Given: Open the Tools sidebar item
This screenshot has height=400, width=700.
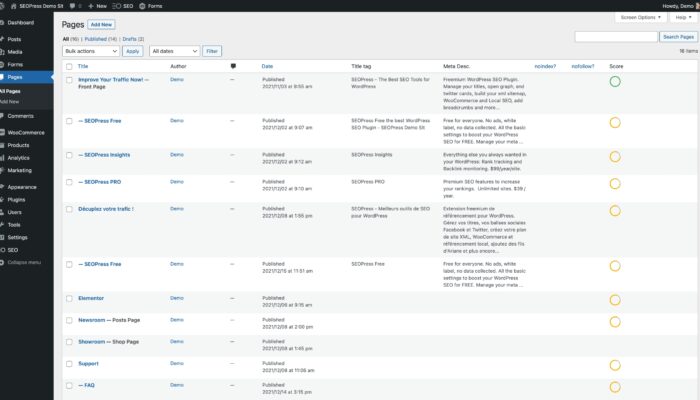Looking at the screenshot, I should pyautogui.click(x=14, y=225).
